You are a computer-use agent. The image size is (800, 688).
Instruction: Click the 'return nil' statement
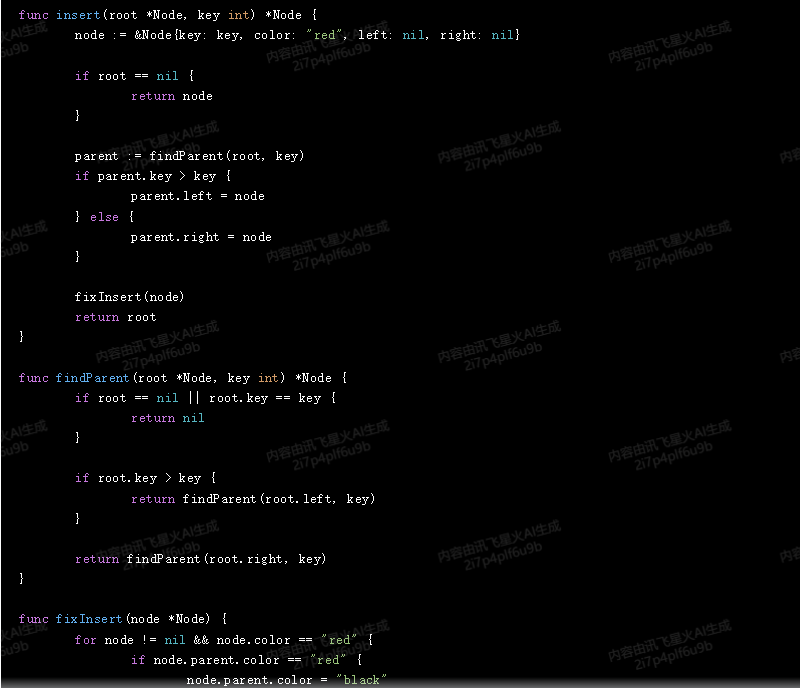[x=167, y=418]
